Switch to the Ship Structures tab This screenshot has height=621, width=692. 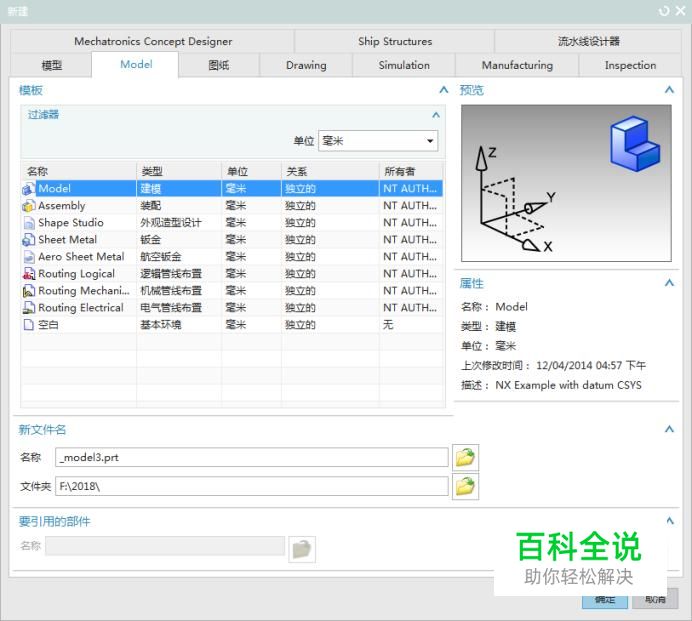click(x=395, y=41)
